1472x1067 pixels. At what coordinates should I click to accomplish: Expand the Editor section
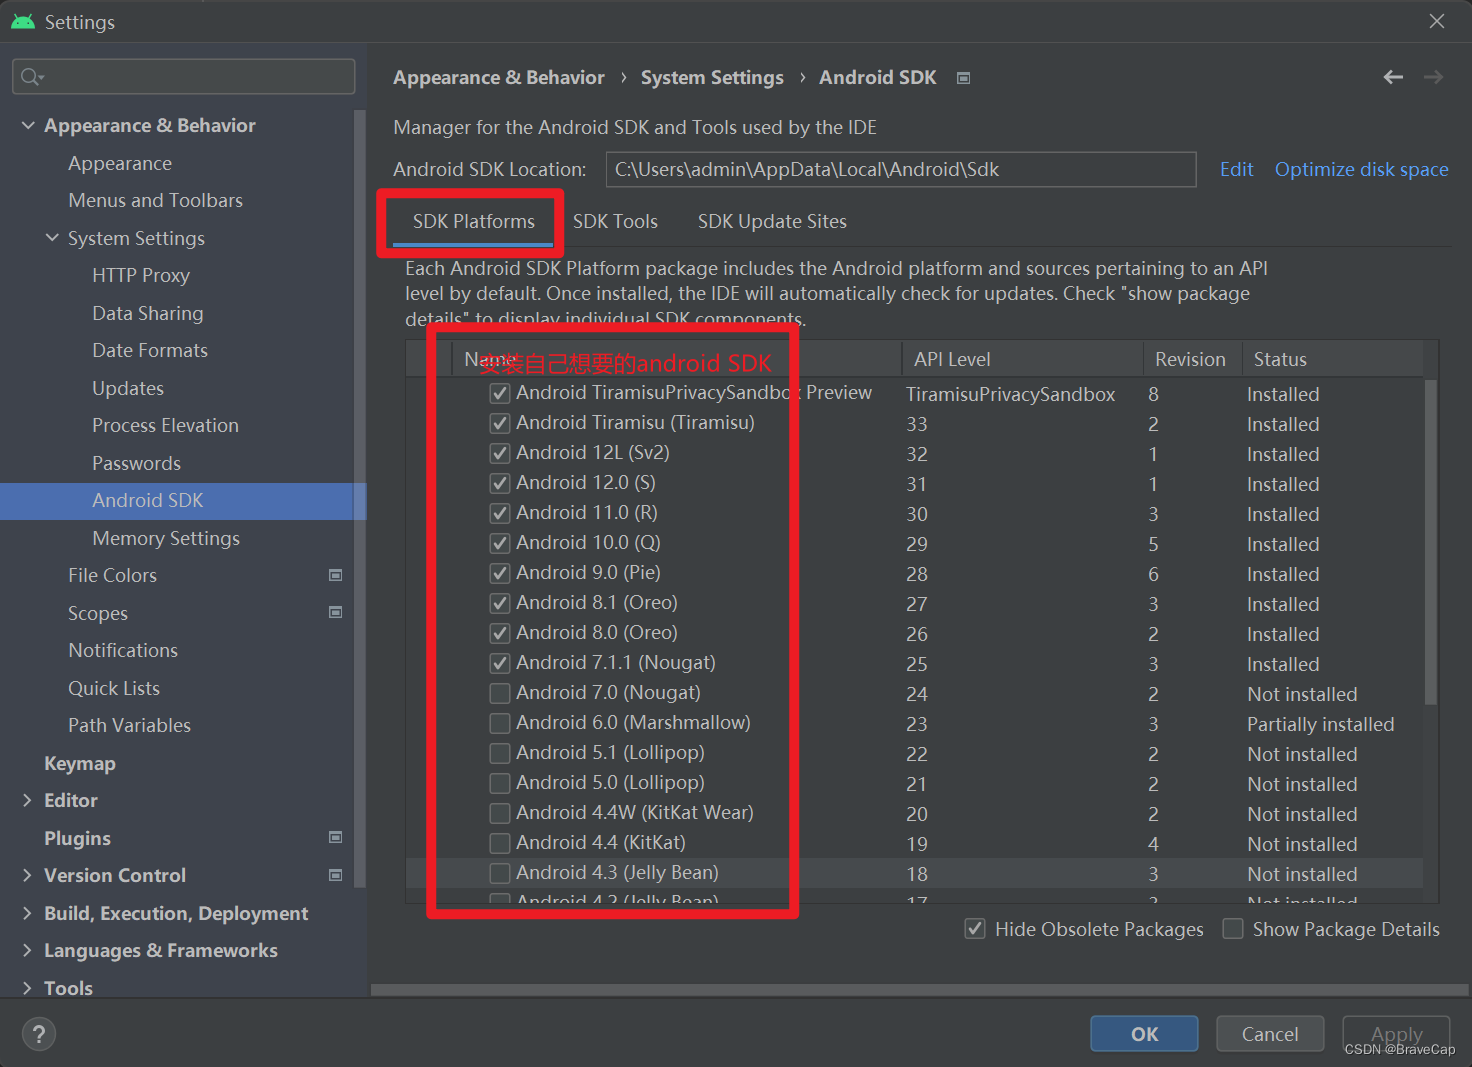(x=28, y=800)
